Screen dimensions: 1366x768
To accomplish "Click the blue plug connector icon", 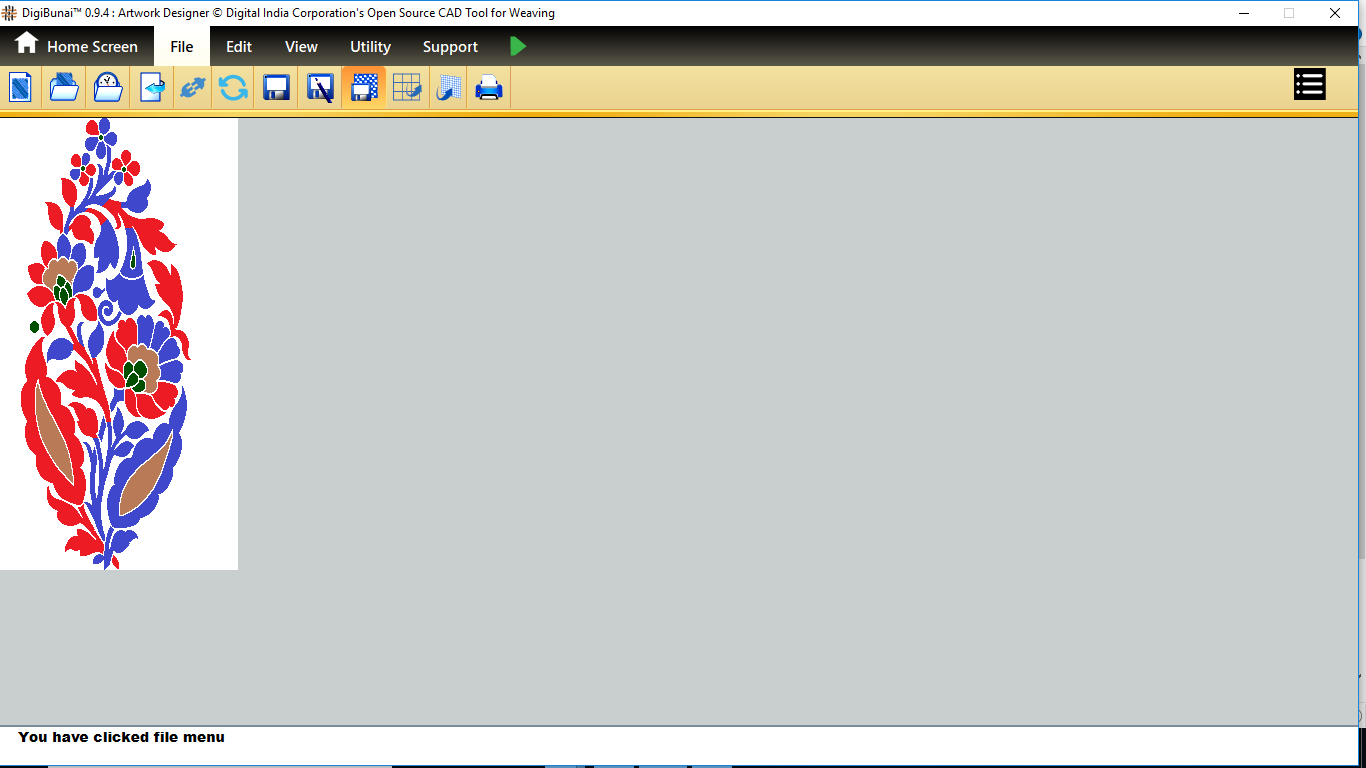I will [x=192, y=88].
